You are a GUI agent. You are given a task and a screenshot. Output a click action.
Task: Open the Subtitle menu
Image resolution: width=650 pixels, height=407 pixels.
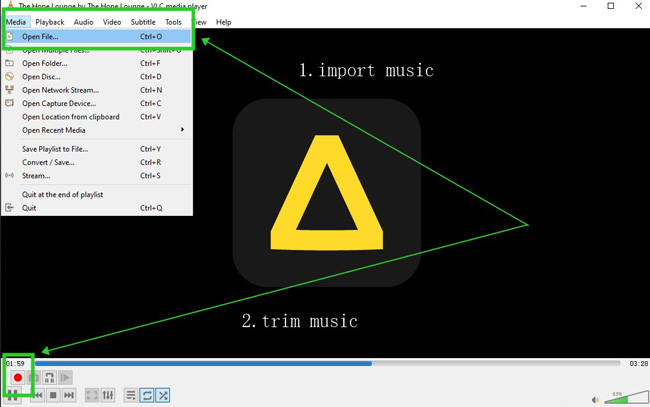click(143, 22)
